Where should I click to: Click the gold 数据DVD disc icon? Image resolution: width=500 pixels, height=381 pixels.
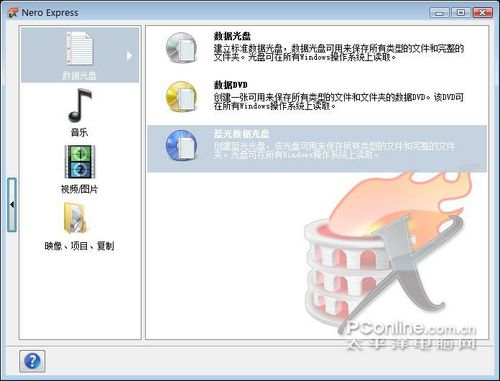point(182,96)
